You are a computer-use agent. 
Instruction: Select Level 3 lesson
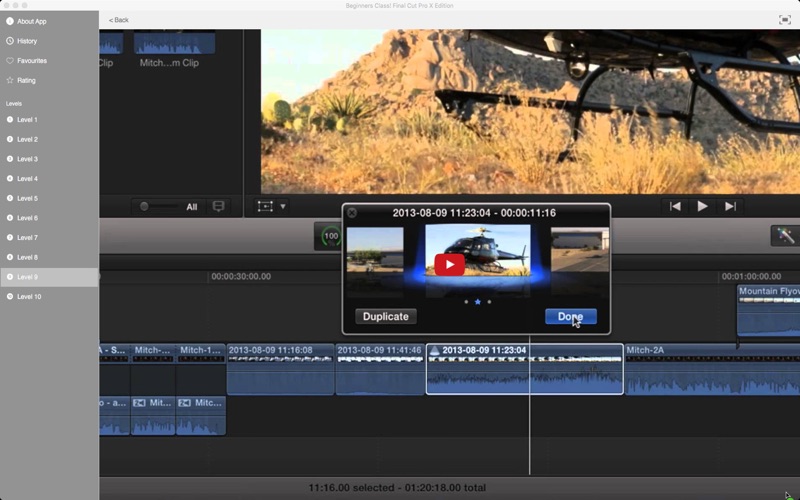49,159
